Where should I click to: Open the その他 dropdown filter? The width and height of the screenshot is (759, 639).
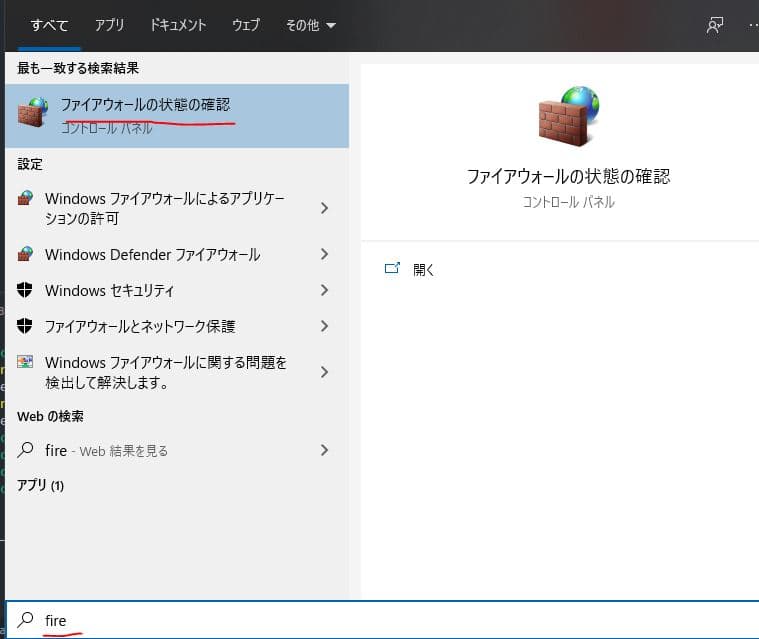(310, 26)
